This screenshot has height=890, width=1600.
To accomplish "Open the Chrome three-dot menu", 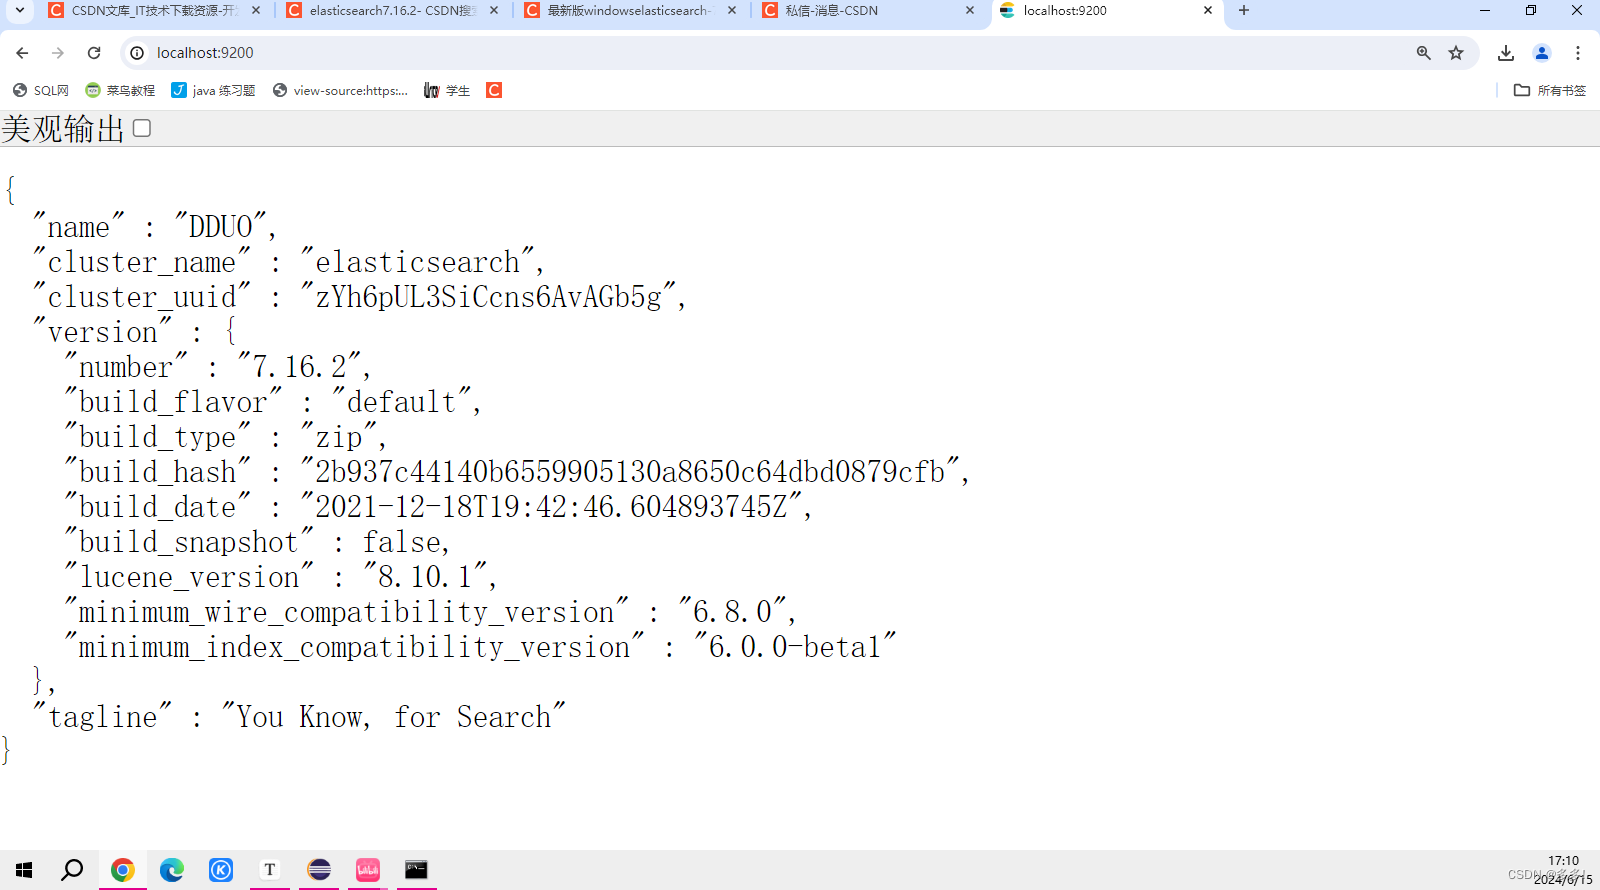I will [x=1578, y=53].
